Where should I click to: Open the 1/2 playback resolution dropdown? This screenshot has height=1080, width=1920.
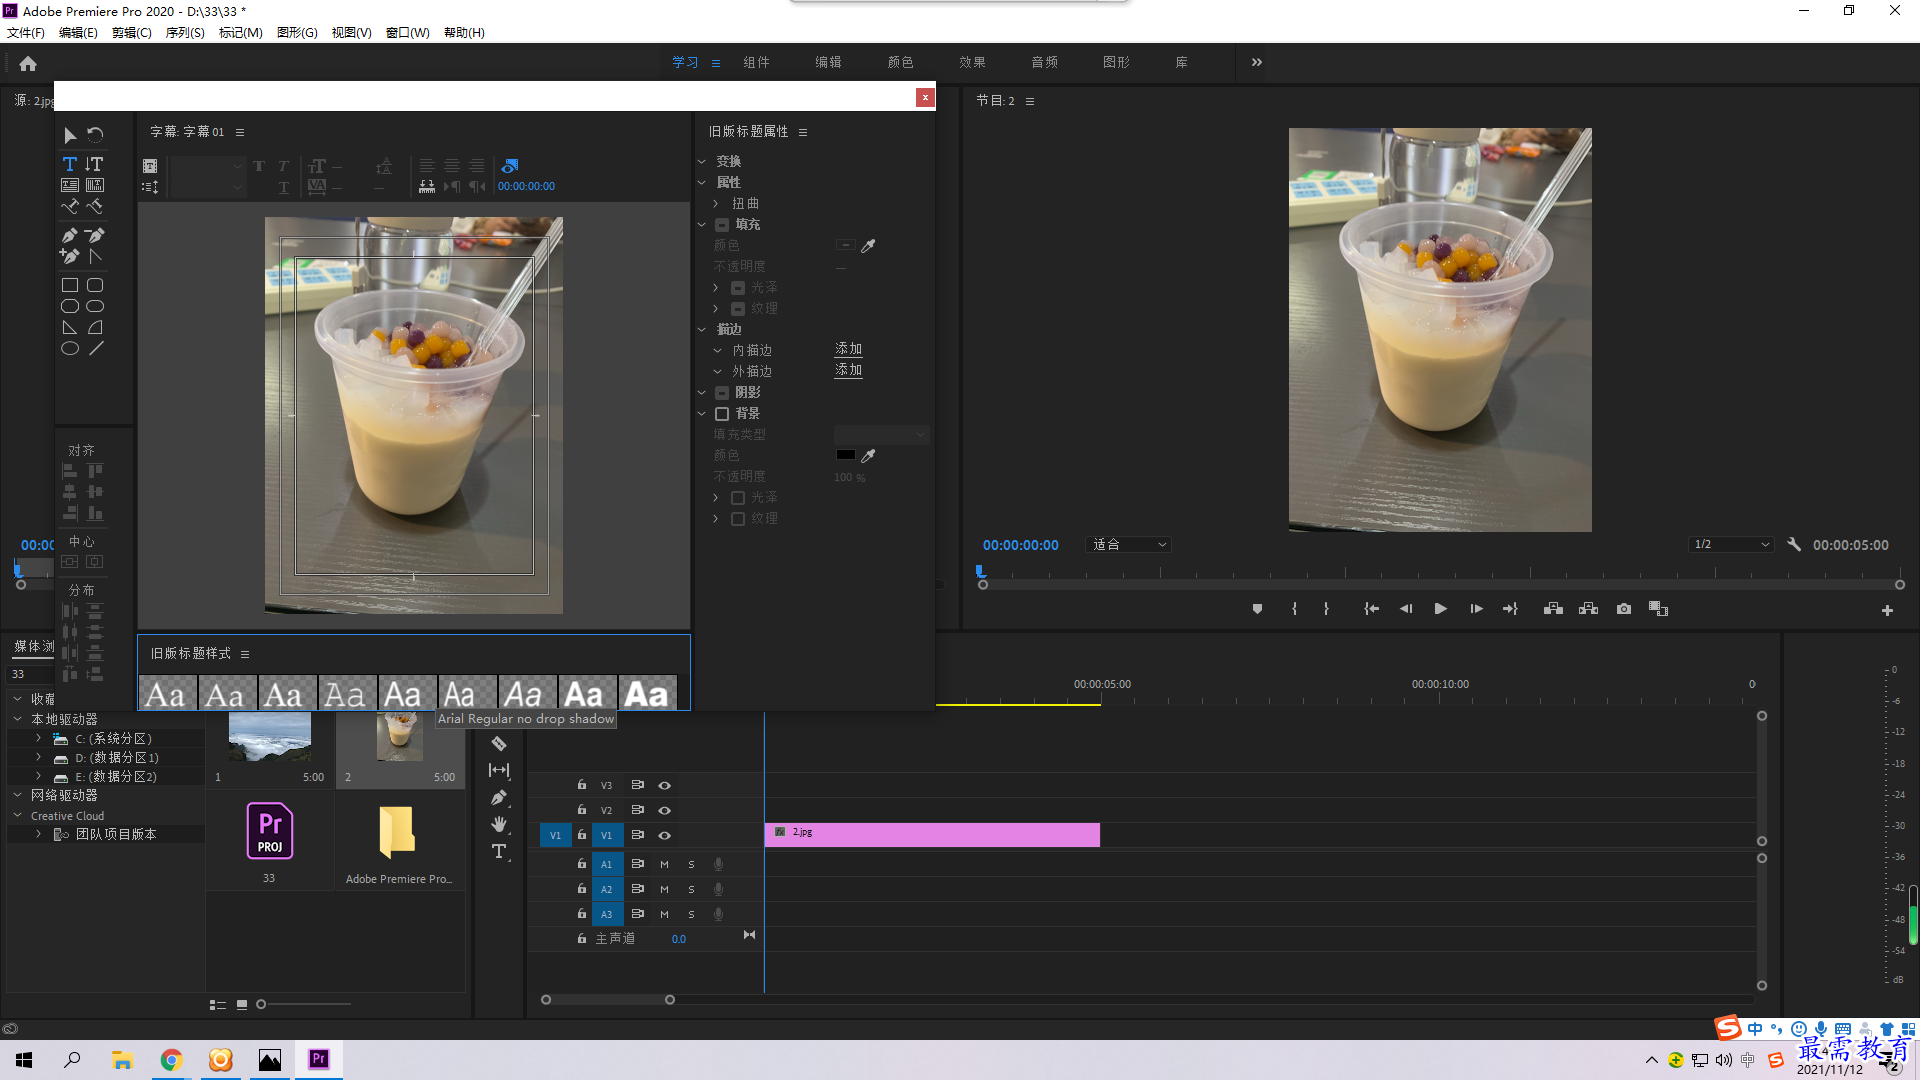tap(1731, 545)
